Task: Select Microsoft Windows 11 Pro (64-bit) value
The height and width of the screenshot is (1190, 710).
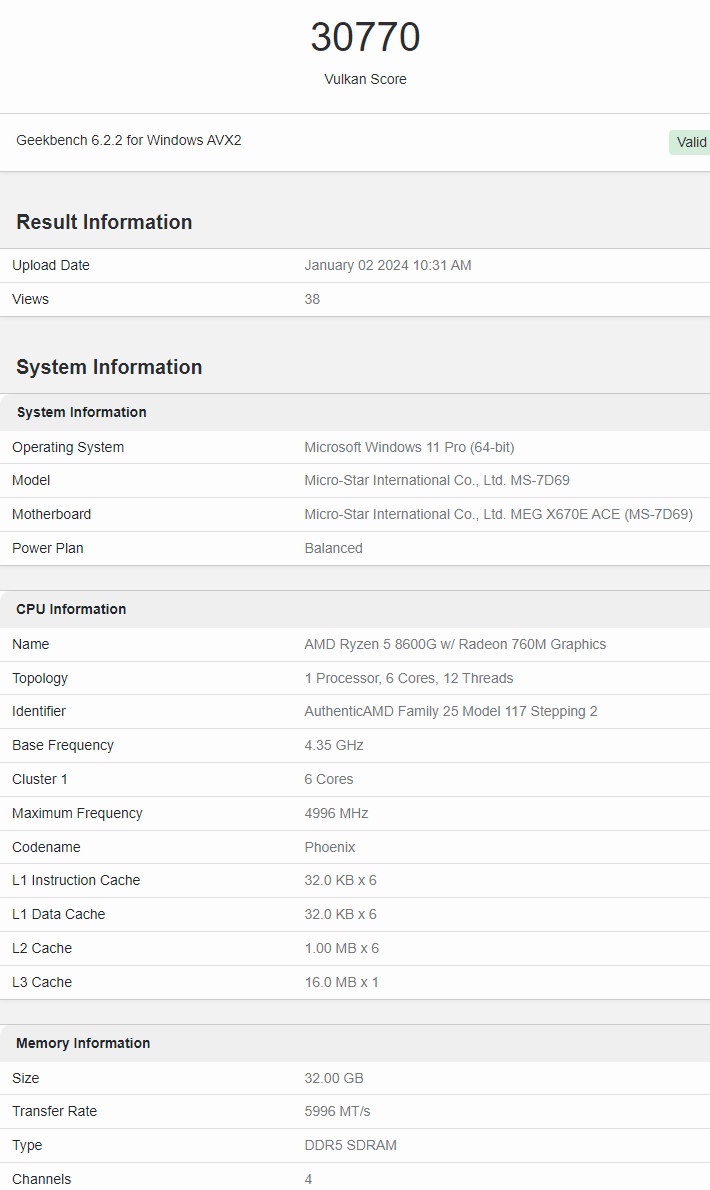Action: pos(409,447)
